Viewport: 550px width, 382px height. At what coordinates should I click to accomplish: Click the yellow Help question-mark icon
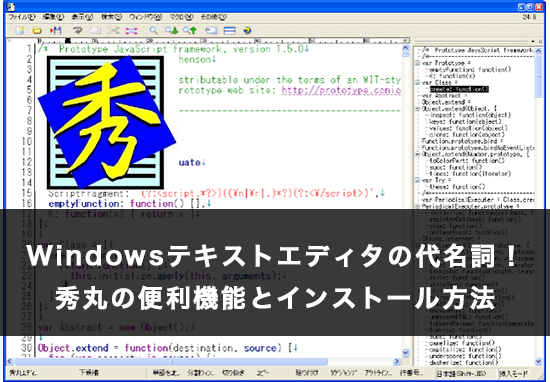(247, 31)
